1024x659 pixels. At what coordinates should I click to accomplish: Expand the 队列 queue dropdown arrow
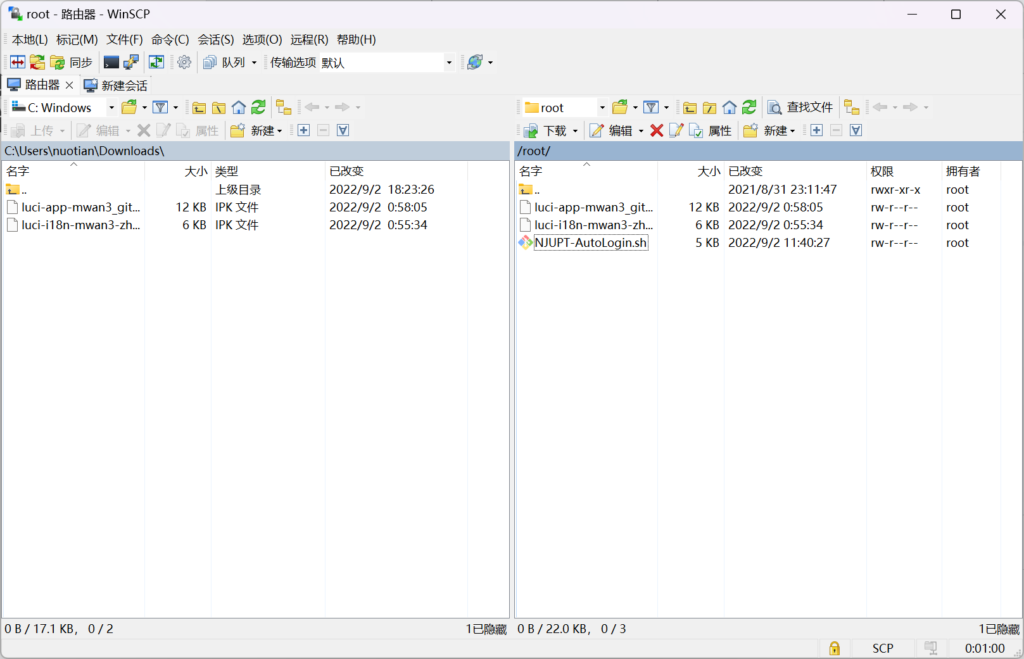255,63
